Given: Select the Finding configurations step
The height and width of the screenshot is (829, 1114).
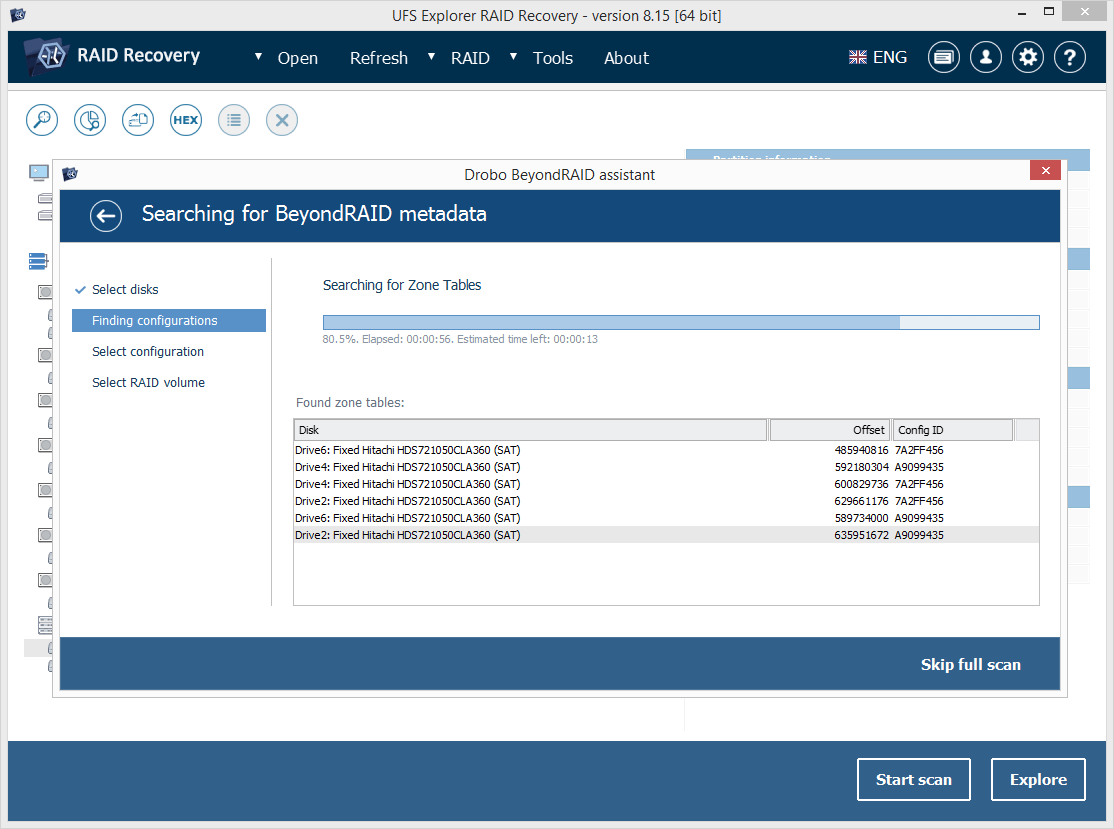Looking at the screenshot, I should tap(169, 320).
